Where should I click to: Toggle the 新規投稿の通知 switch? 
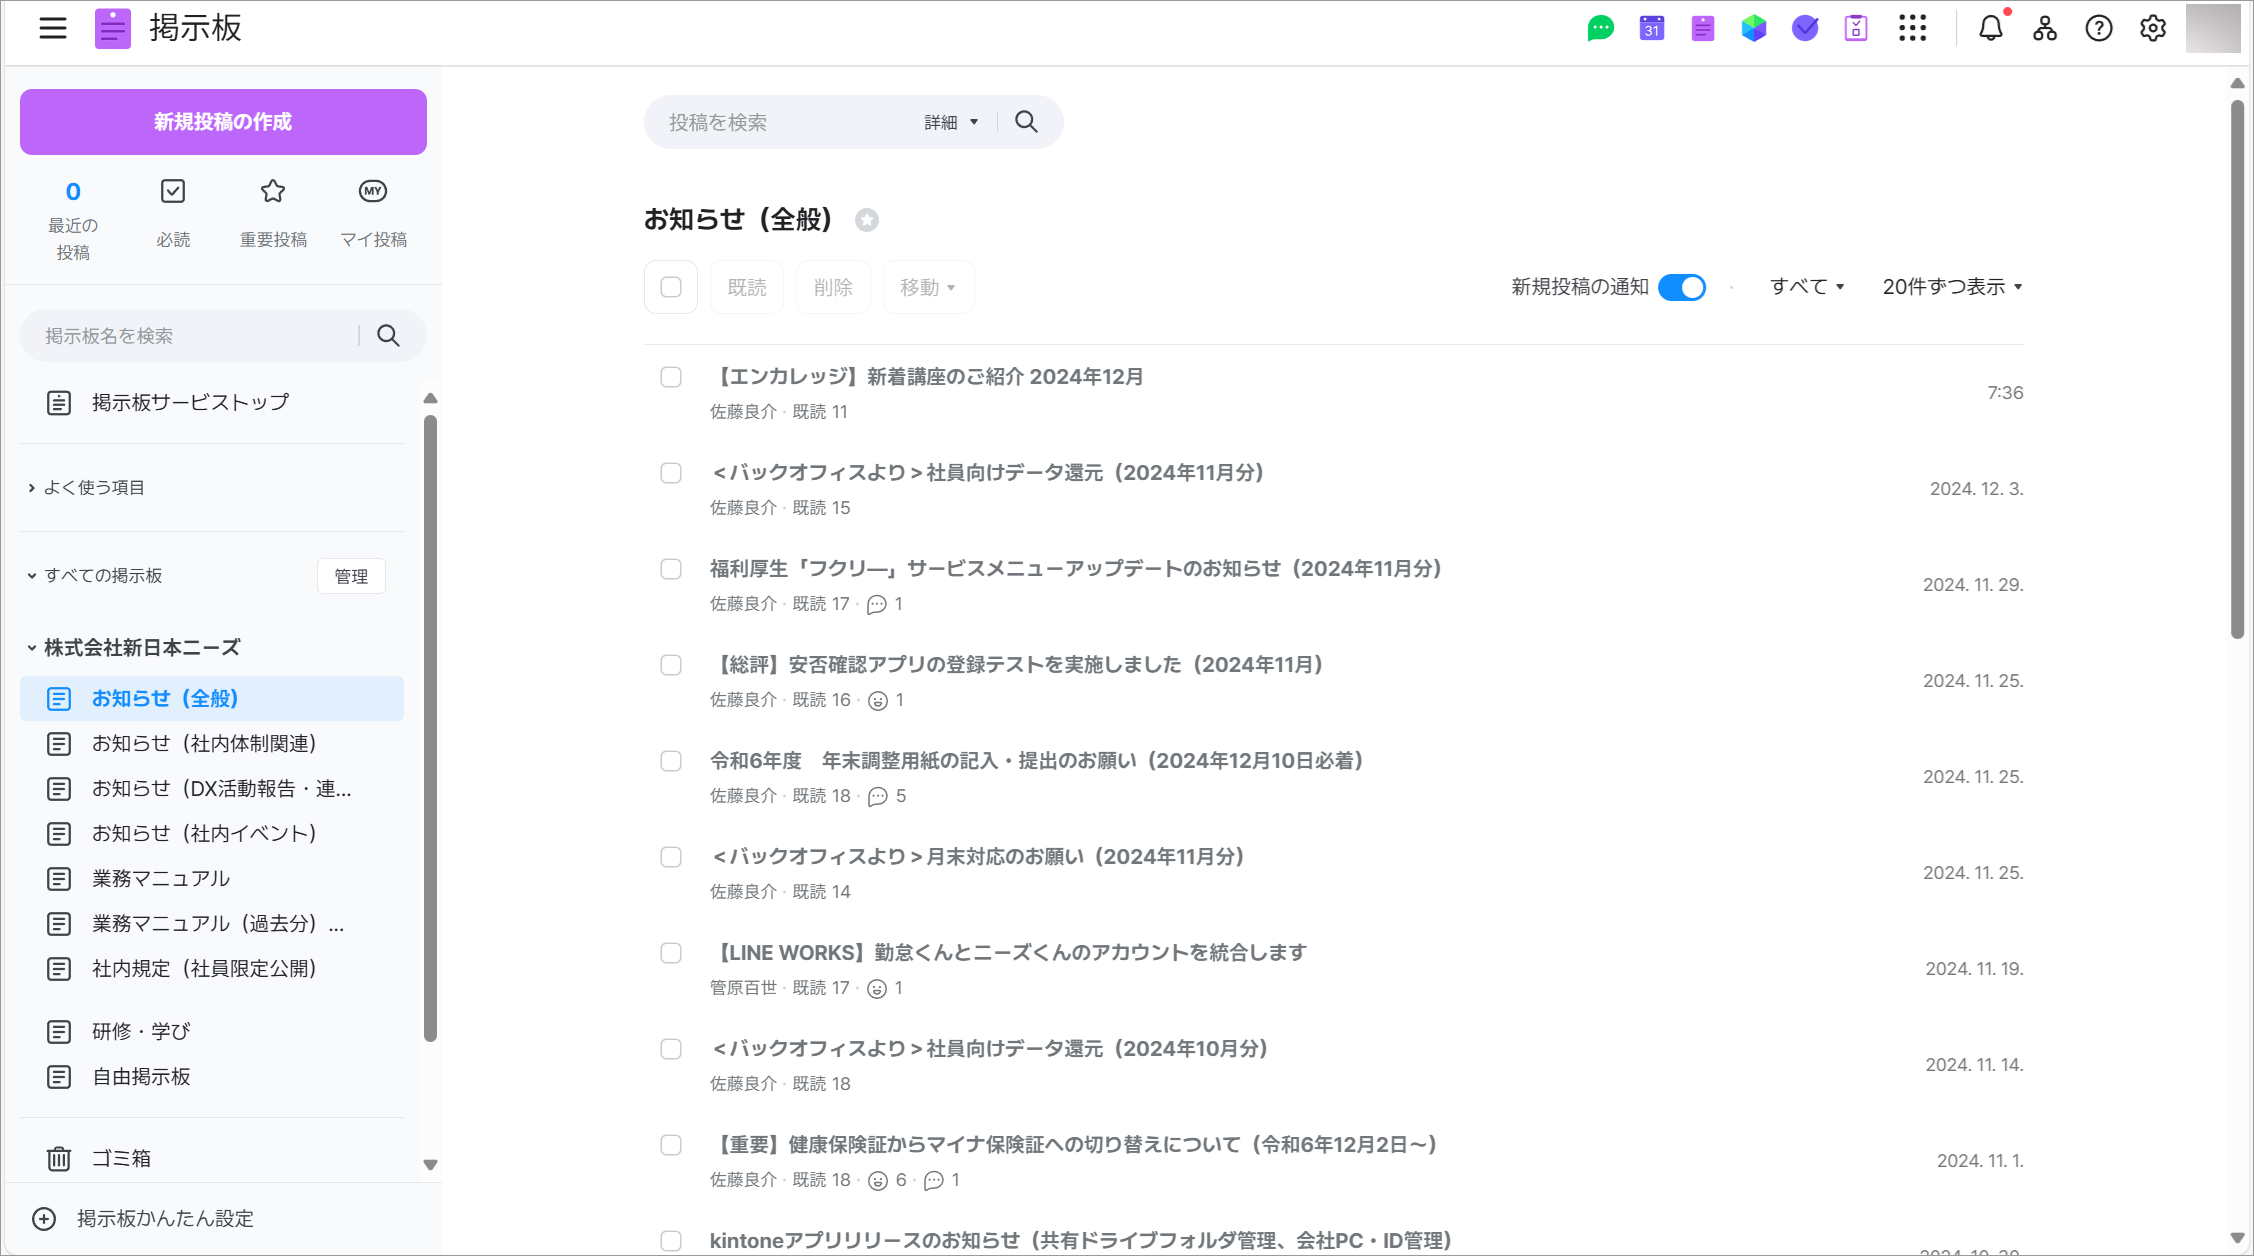(x=1682, y=287)
